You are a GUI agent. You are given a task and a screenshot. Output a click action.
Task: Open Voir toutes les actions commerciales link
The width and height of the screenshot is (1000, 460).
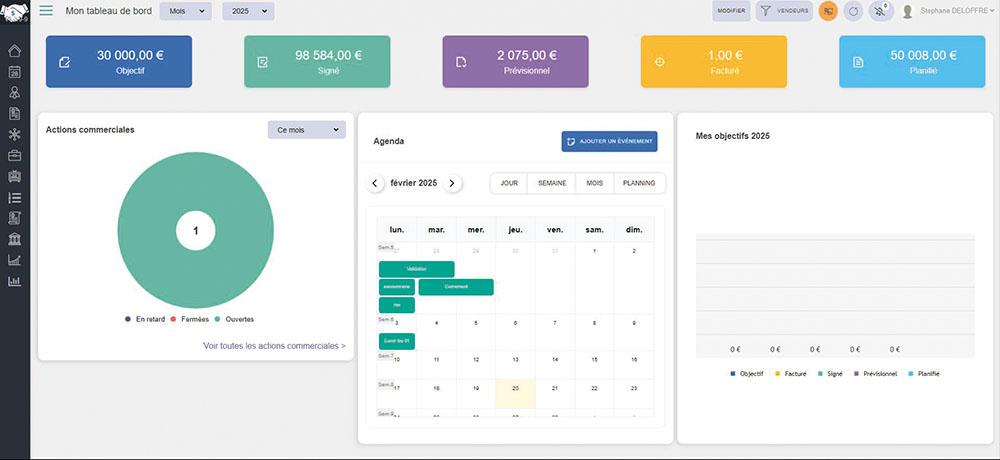(274, 346)
